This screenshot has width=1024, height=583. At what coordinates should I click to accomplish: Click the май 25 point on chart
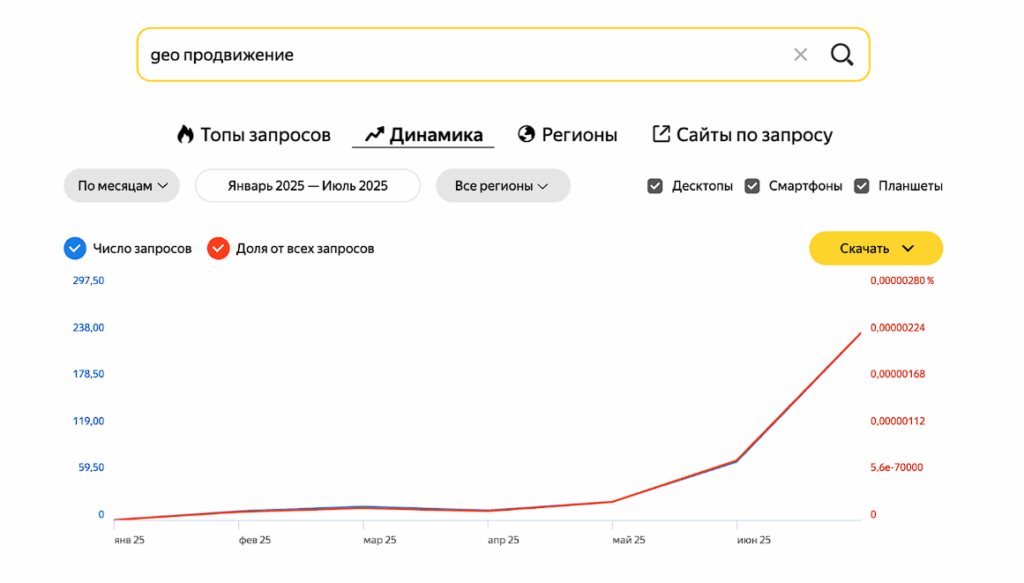[x=612, y=501]
